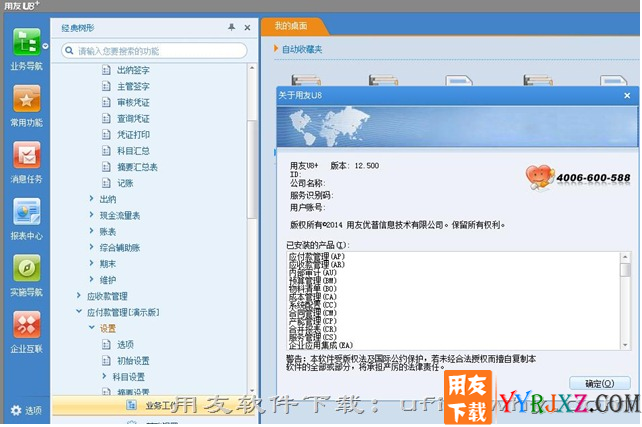642x427 pixels.
Task: Open the 消息任务 envelope icon
Action: click(x=27, y=155)
